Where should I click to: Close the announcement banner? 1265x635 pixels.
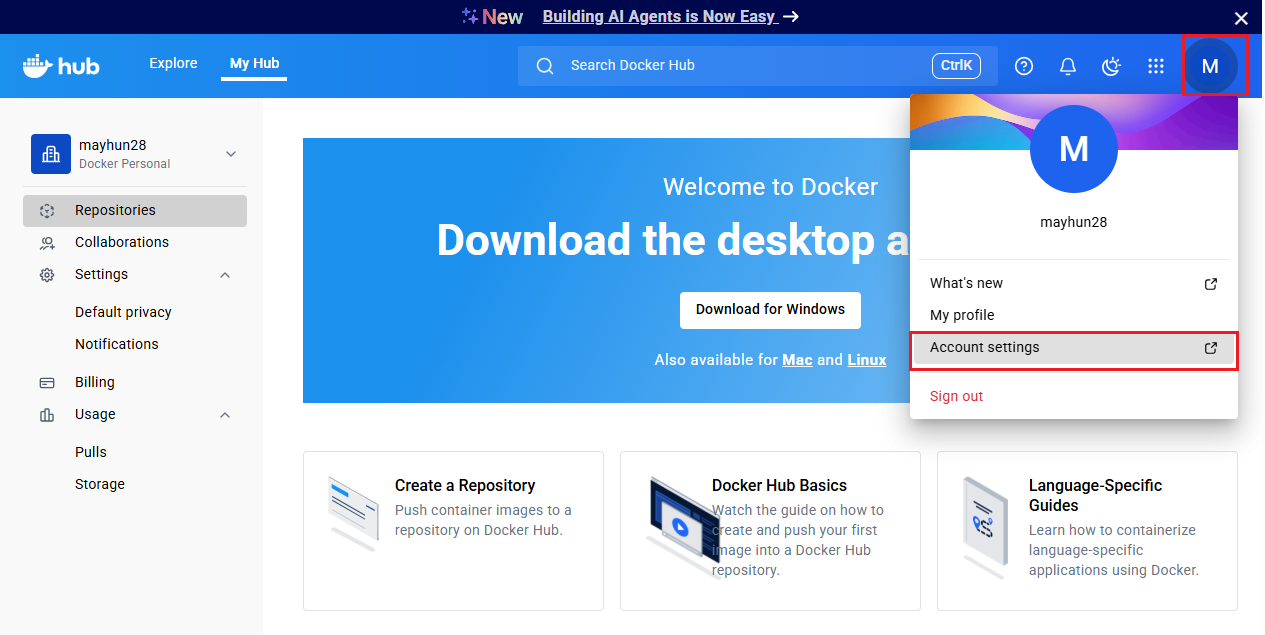[x=1241, y=18]
